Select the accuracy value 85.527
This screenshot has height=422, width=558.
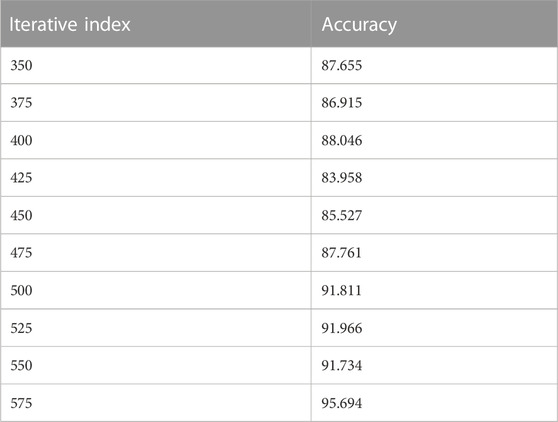pyautogui.click(x=342, y=216)
